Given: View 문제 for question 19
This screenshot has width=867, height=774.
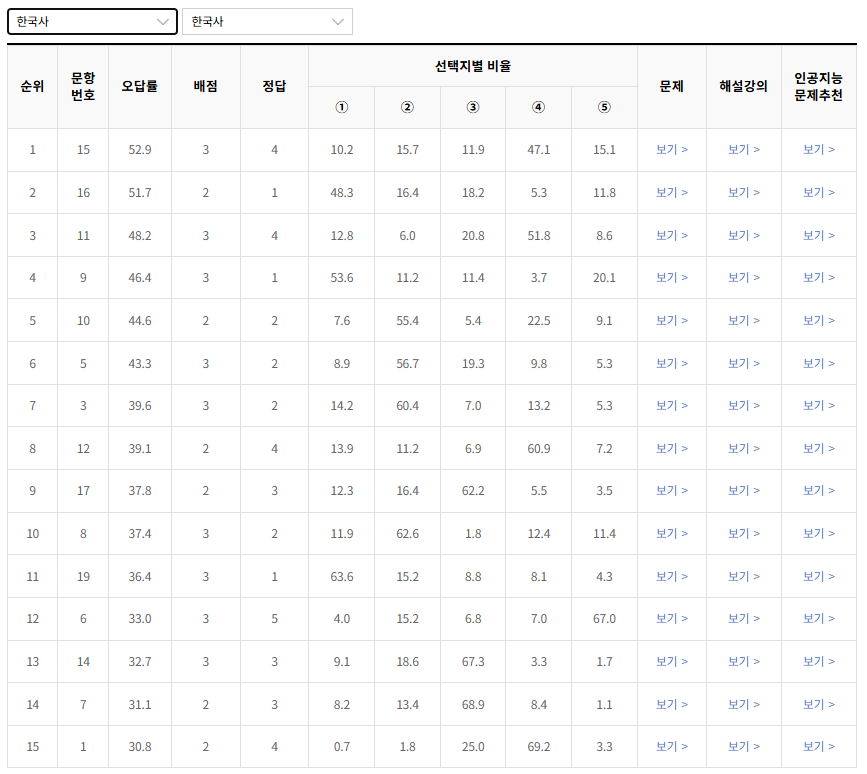Looking at the screenshot, I should click(671, 576).
